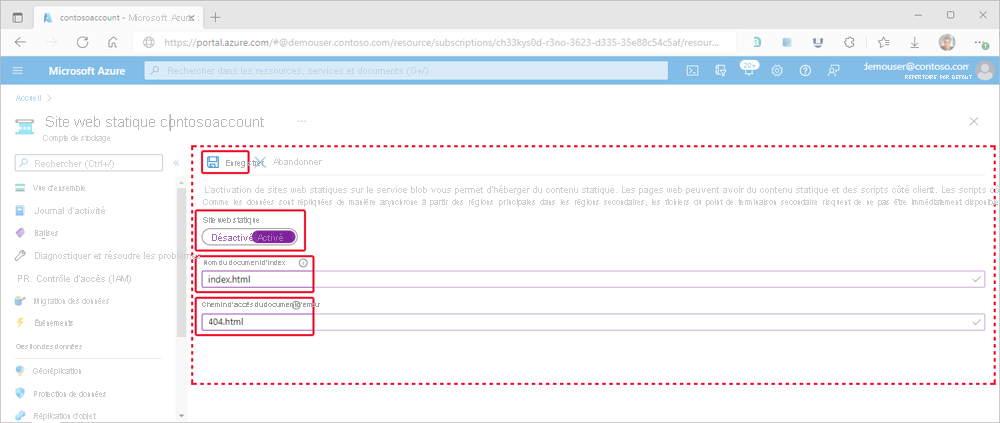Viewport: 1000px width, 423px height.
Task: Click the index.html document name field
Action: [x=592, y=279]
